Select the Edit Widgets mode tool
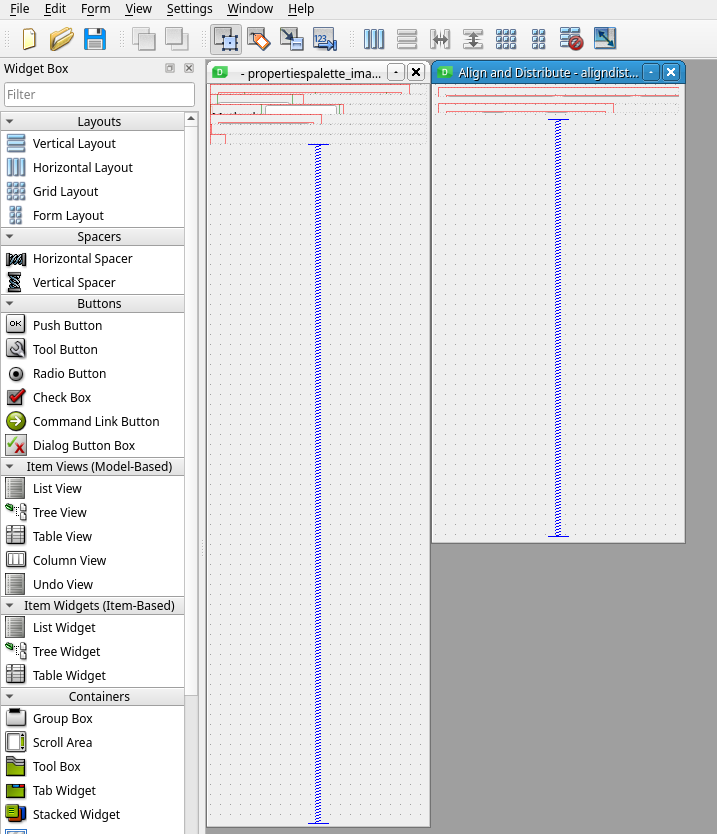The image size is (717, 834). [225, 39]
